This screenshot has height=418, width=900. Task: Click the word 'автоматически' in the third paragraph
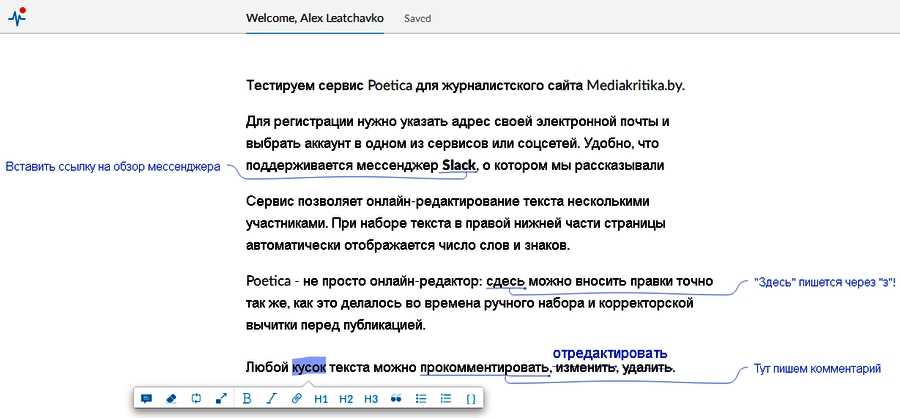[x=293, y=246]
